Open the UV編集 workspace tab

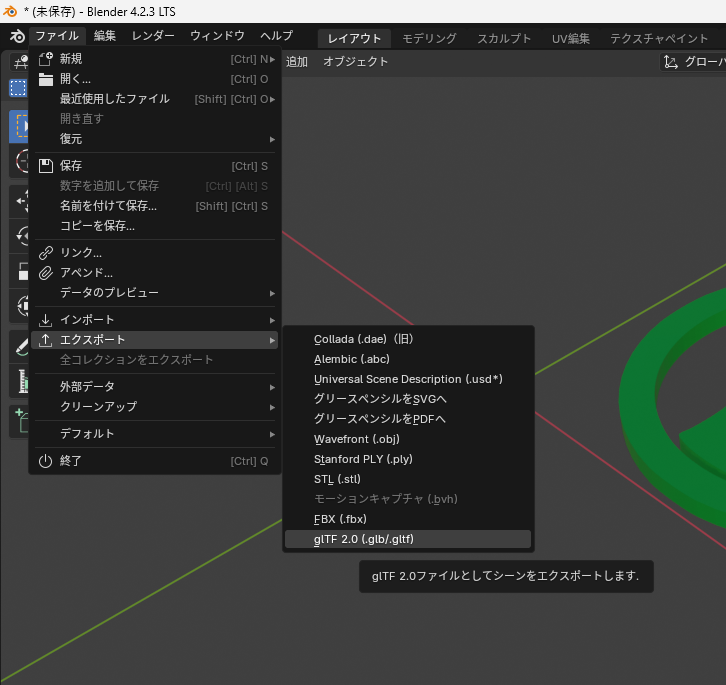click(x=571, y=39)
